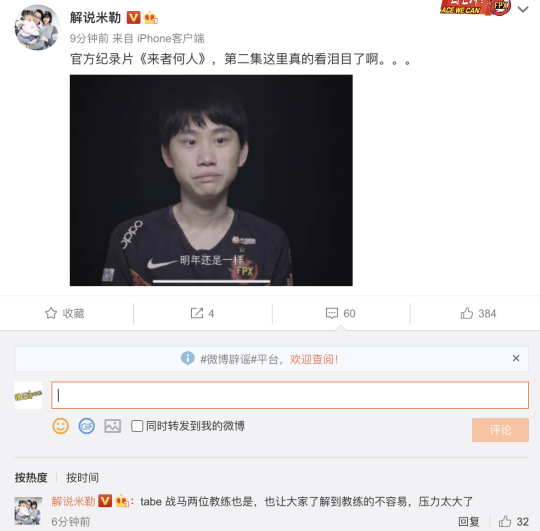The image size is (540, 531).
Task: Click the blue info icon in banner
Action: [x=188, y=358]
